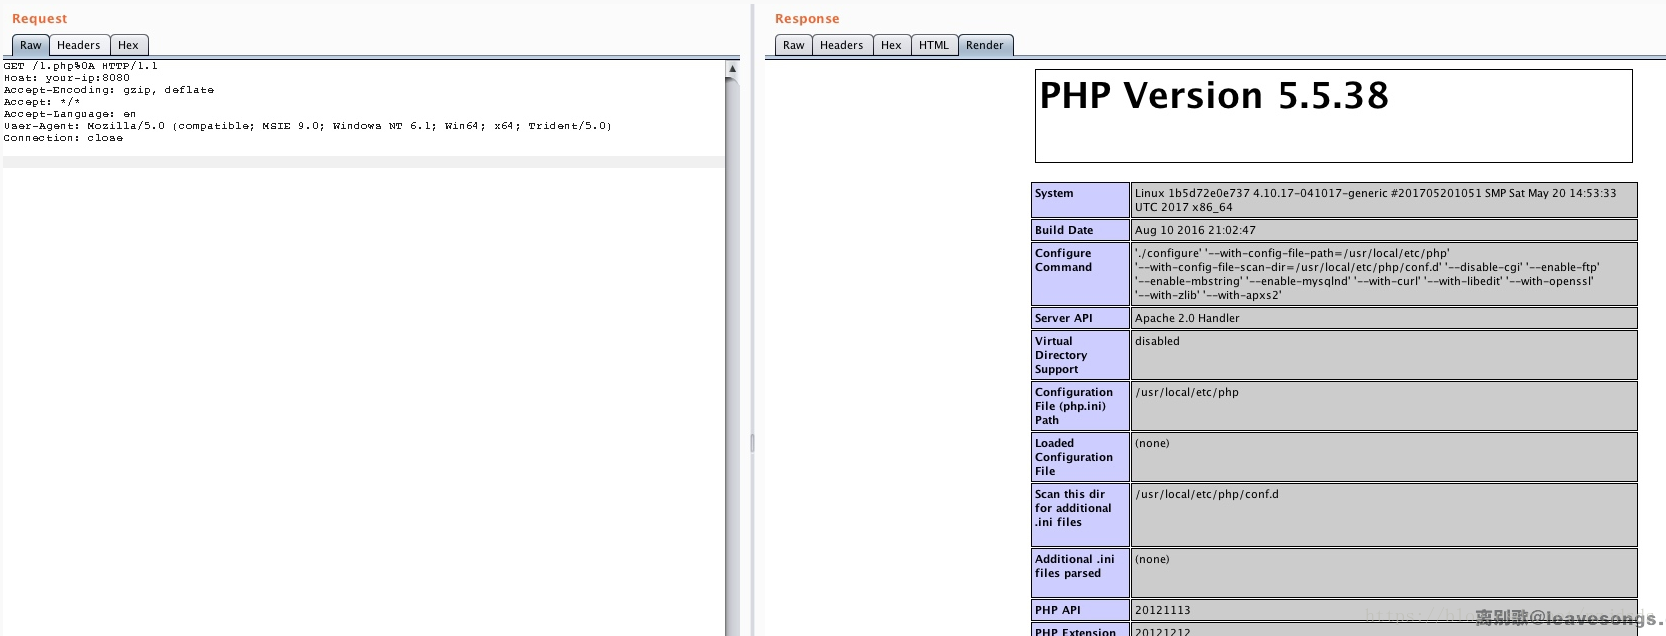Click the Configure Command label cell

coord(1080,274)
